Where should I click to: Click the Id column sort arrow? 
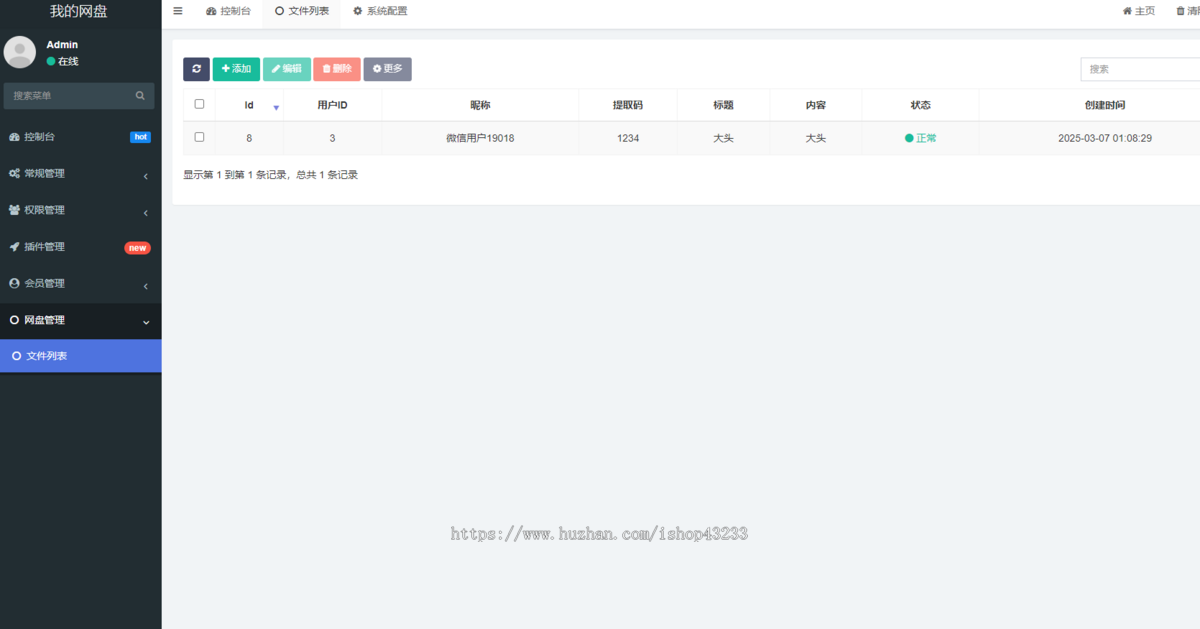tap(276, 106)
